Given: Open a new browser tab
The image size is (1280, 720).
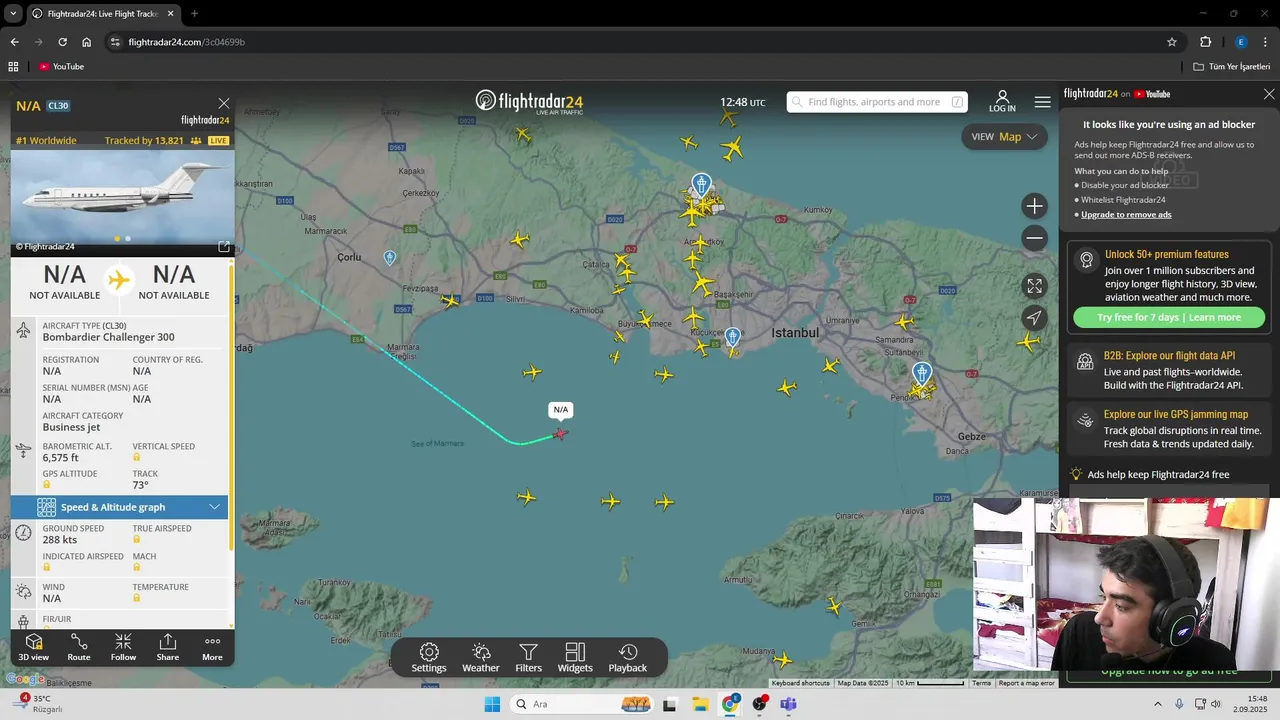Looking at the screenshot, I should click(x=194, y=14).
